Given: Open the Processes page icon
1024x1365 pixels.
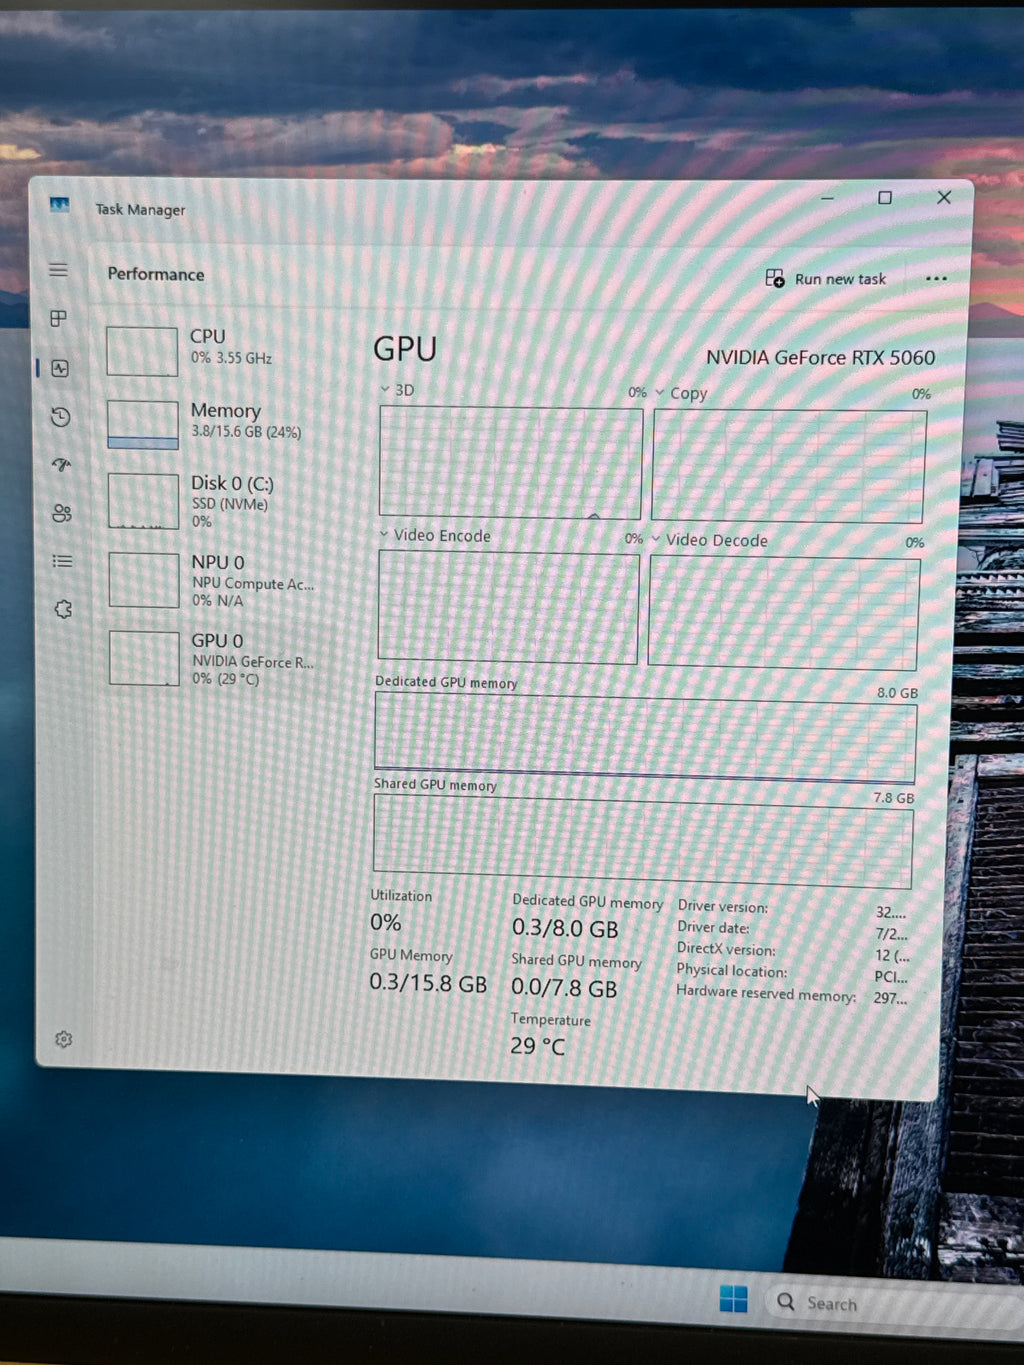Looking at the screenshot, I should point(59,318).
